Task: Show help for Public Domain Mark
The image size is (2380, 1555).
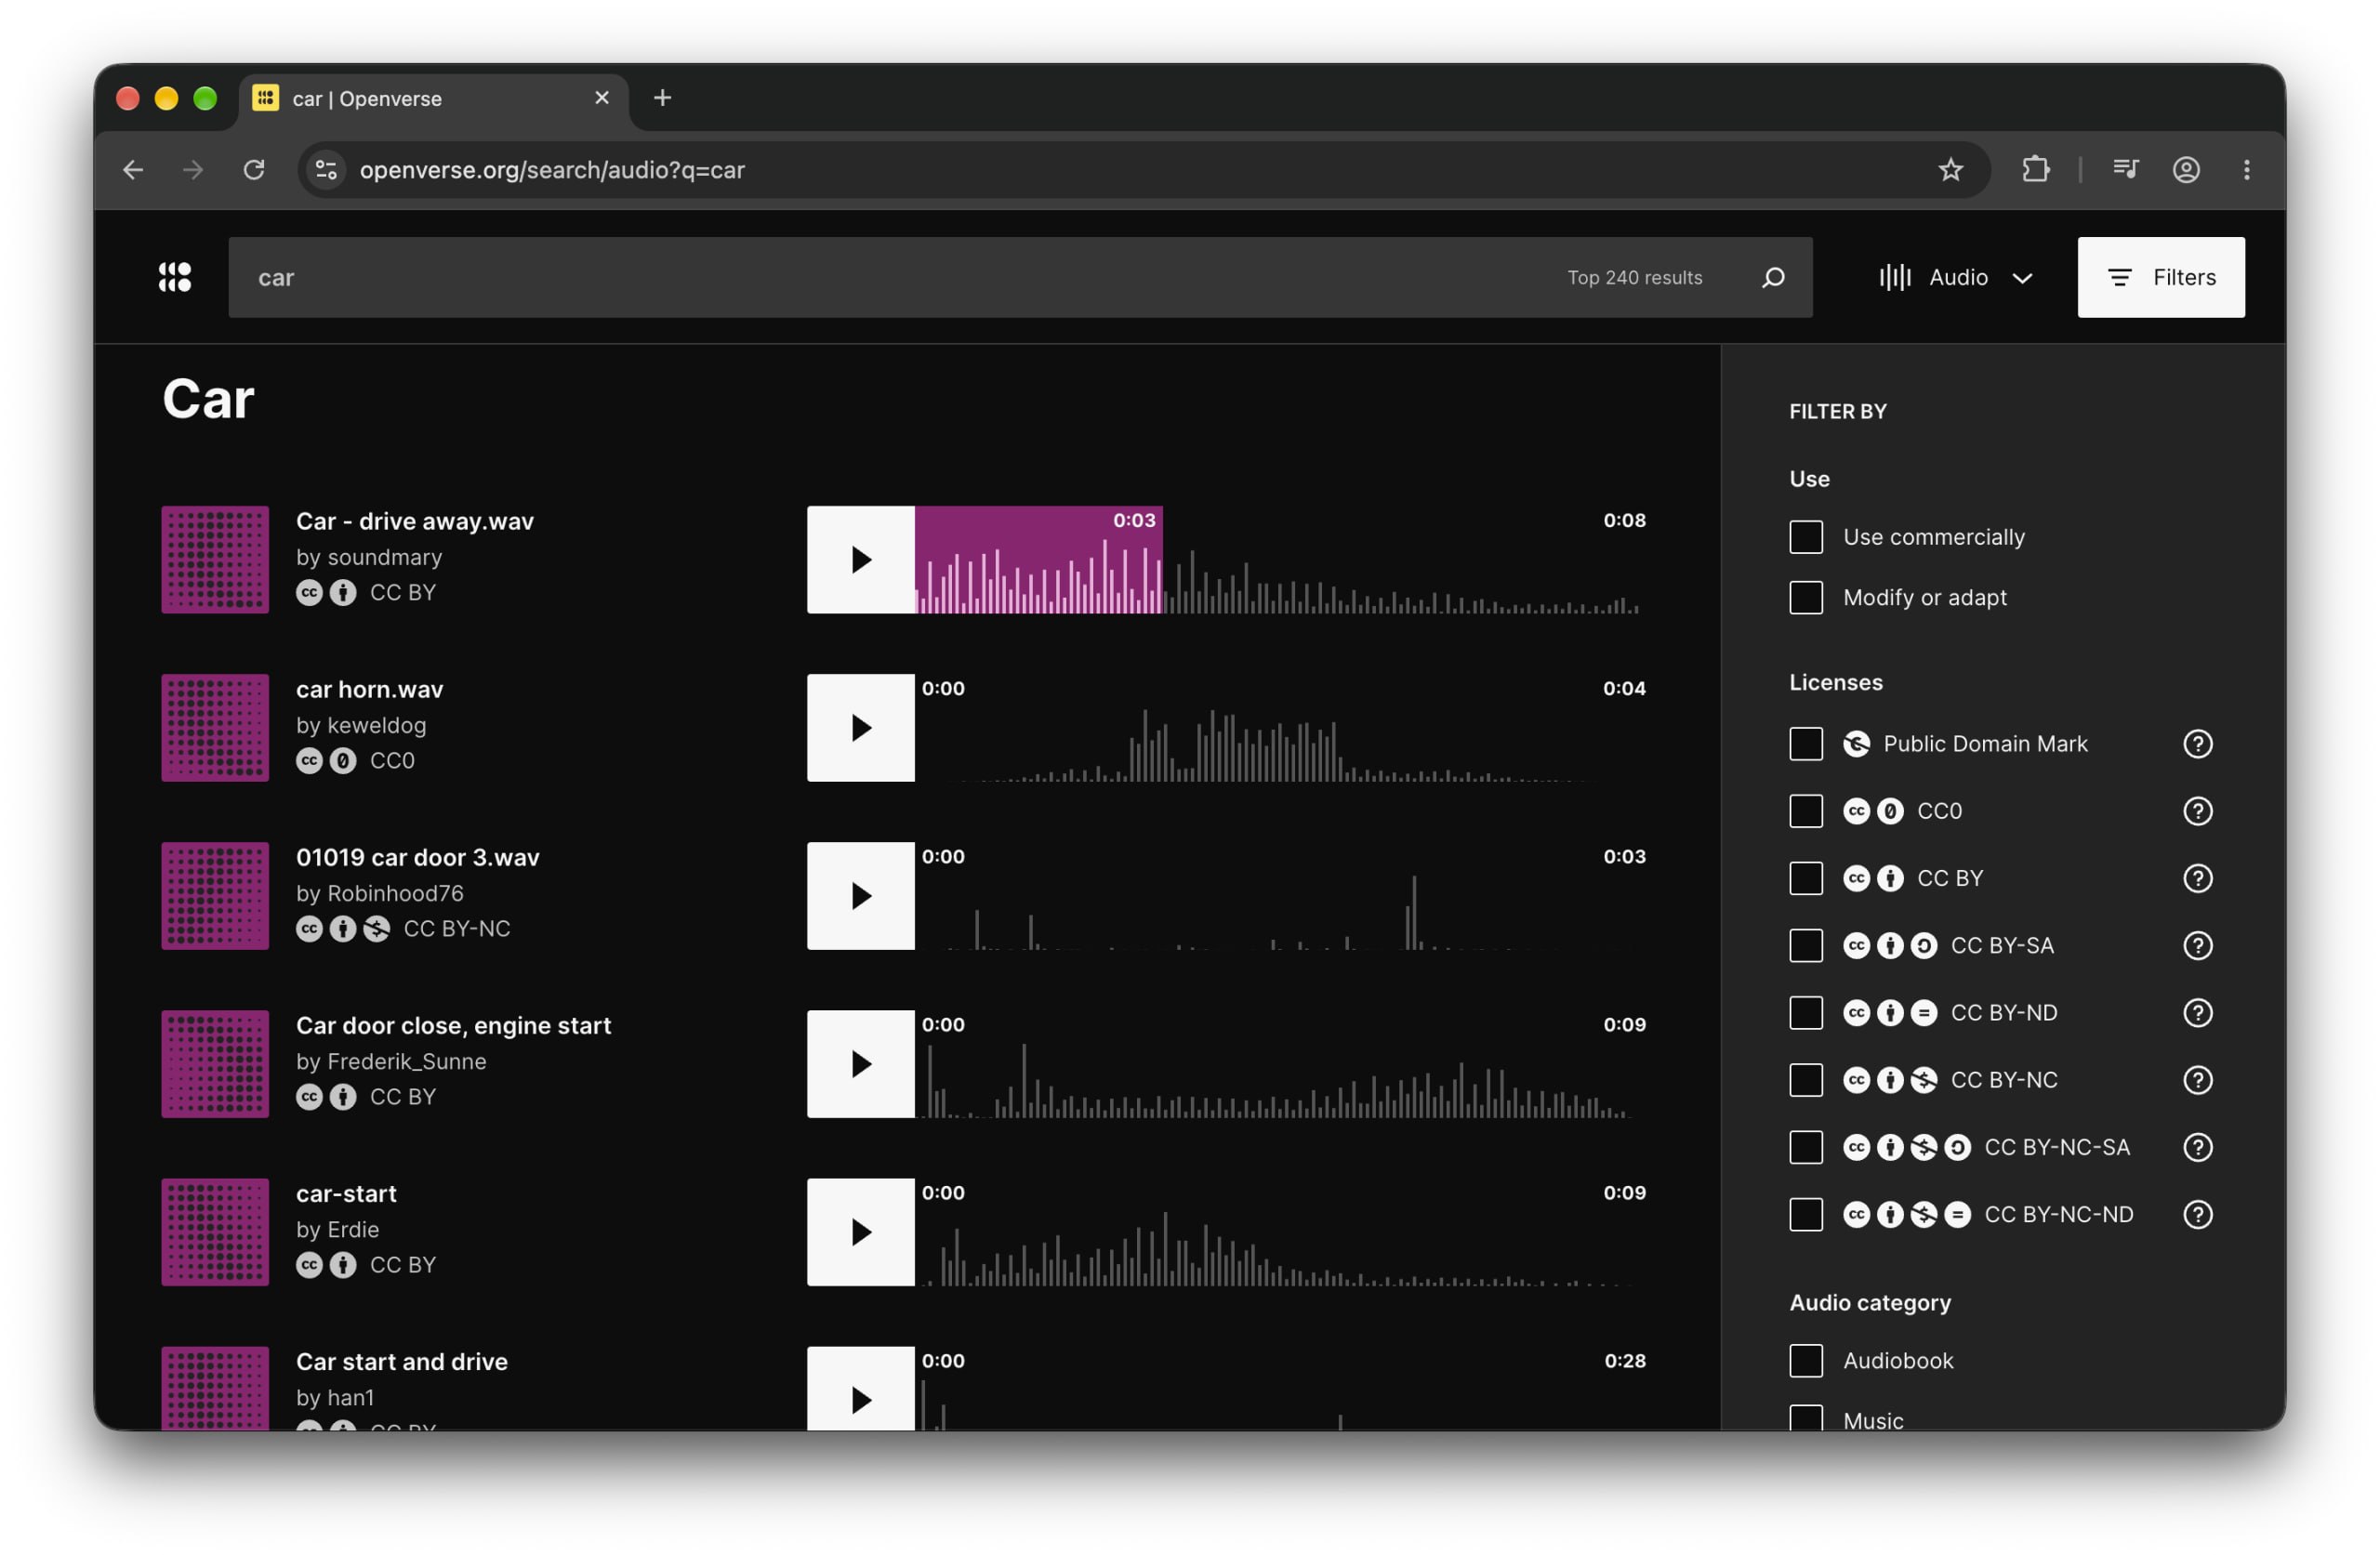Action: pyautogui.click(x=2197, y=743)
